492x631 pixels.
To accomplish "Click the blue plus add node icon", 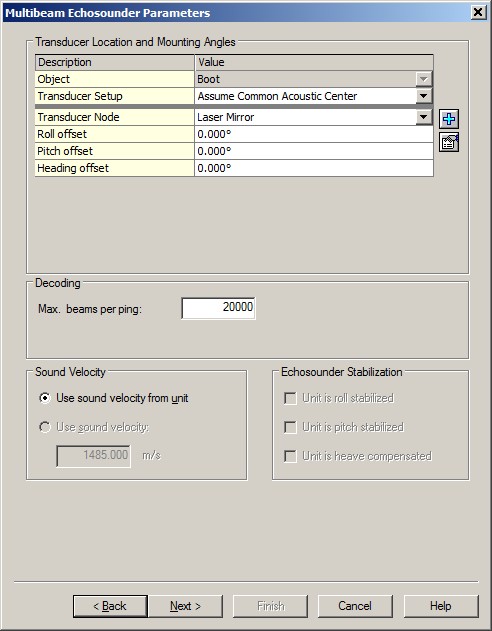I will [x=449, y=119].
